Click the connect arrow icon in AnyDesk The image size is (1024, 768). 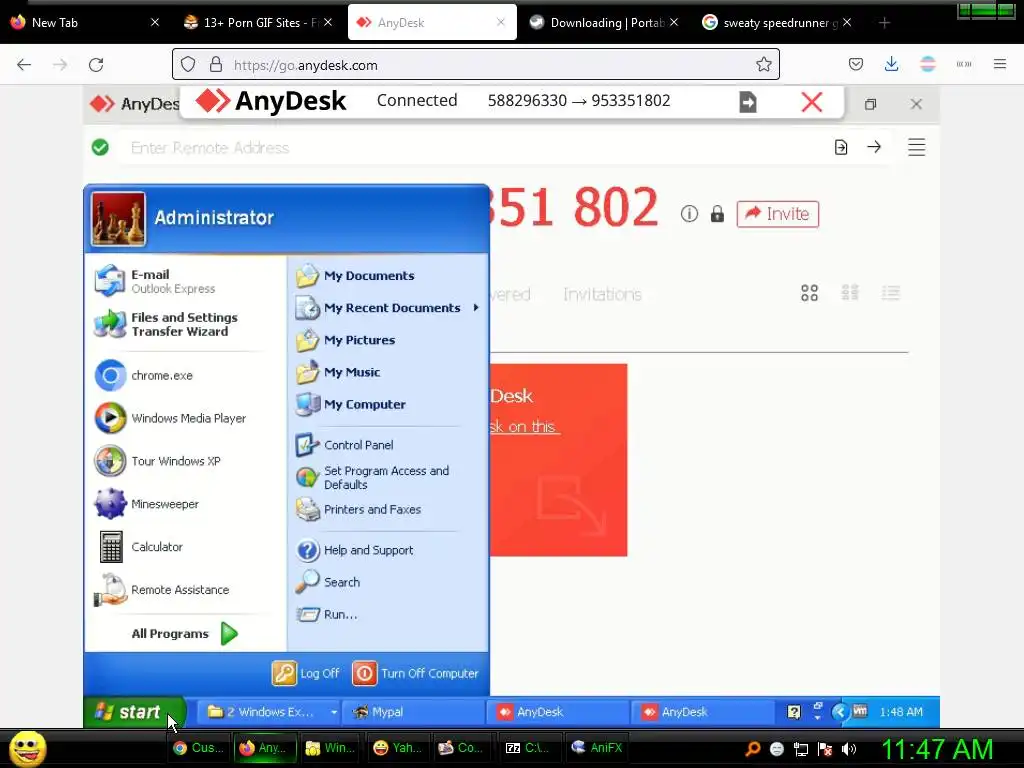click(x=874, y=148)
